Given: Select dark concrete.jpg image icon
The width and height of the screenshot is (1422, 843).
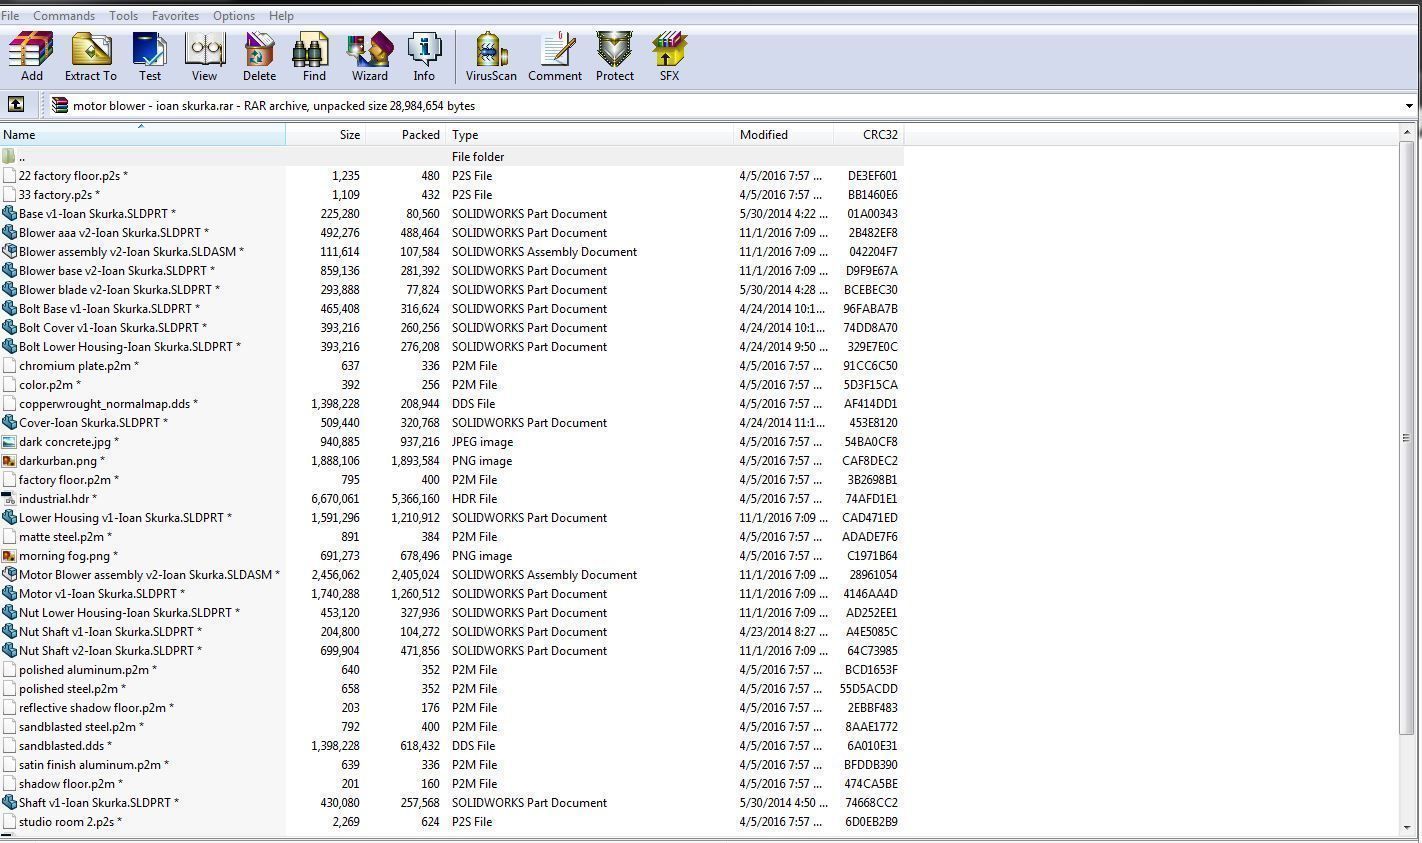Looking at the screenshot, I should [x=10, y=441].
